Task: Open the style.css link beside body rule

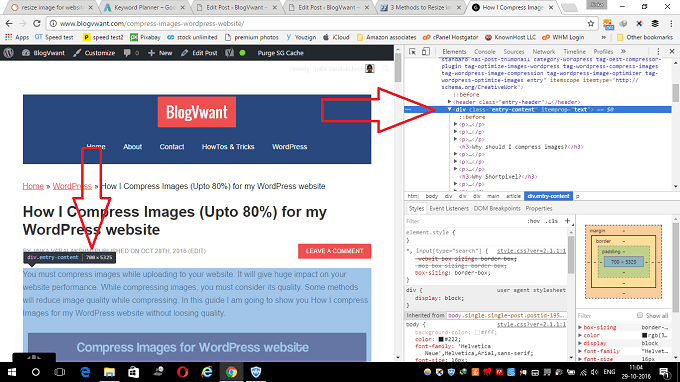Action: pos(531,324)
